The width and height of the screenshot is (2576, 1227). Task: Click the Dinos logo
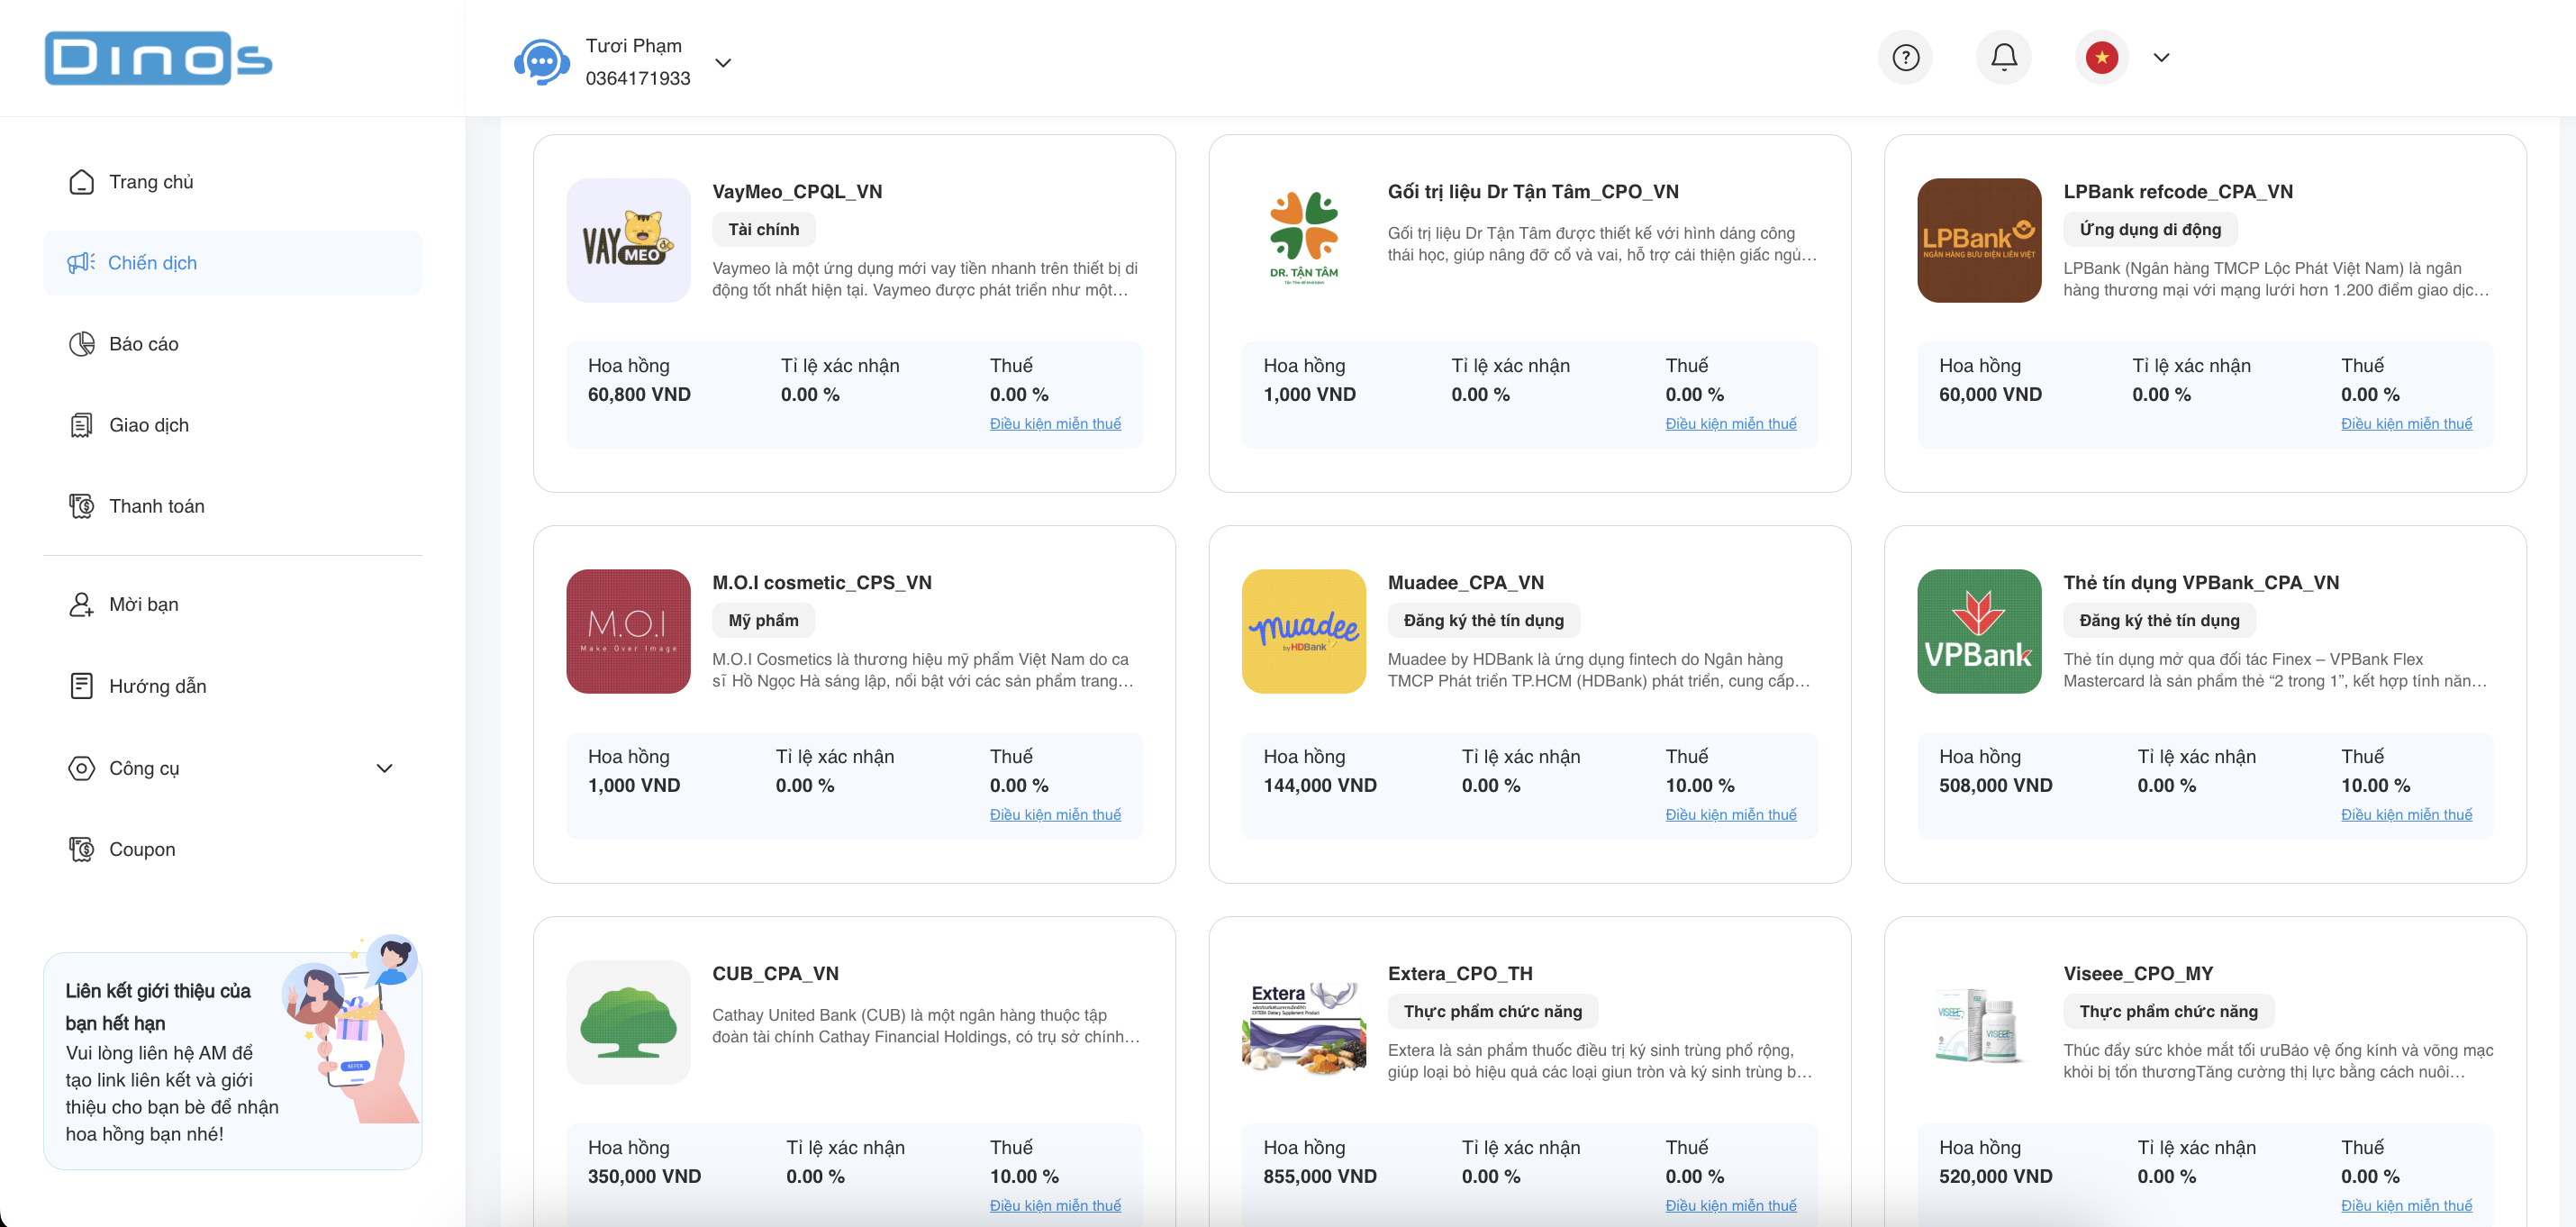click(x=158, y=58)
